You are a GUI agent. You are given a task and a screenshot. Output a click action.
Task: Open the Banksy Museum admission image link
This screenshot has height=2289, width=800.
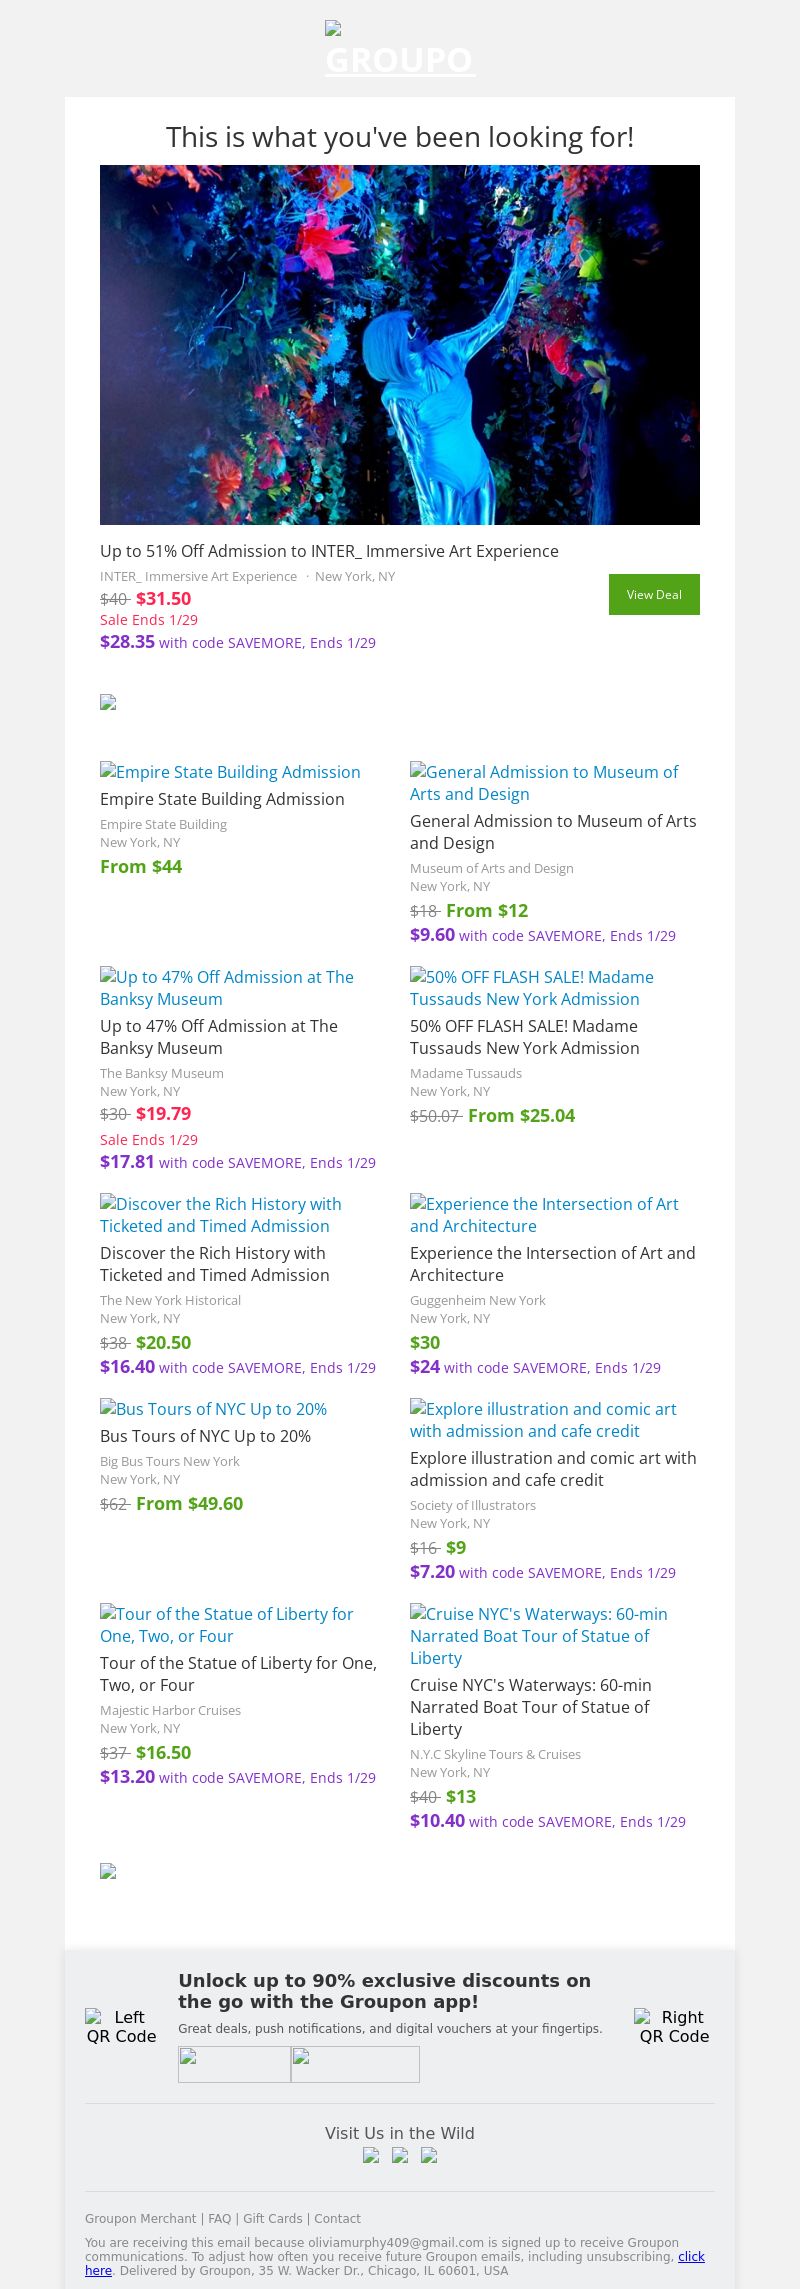pyautogui.click(x=227, y=988)
